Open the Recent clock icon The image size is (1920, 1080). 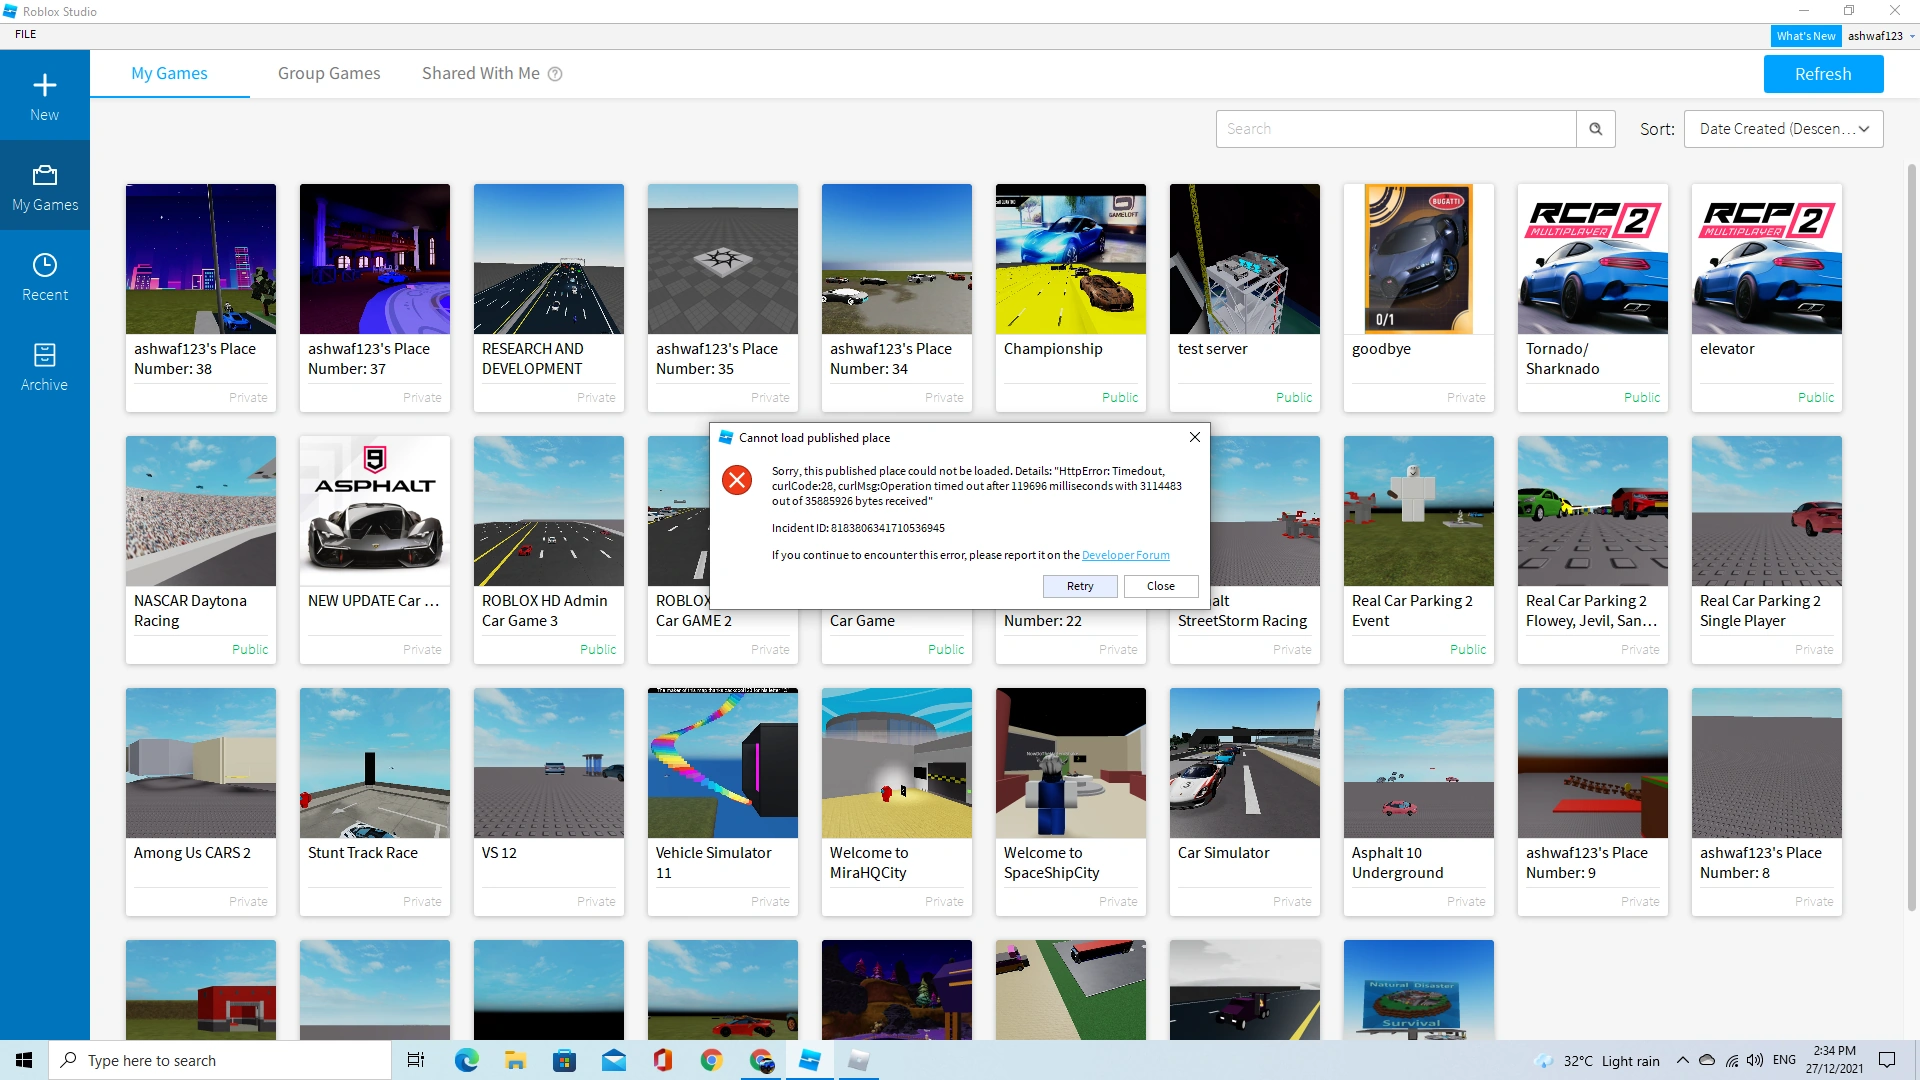point(45,265)
